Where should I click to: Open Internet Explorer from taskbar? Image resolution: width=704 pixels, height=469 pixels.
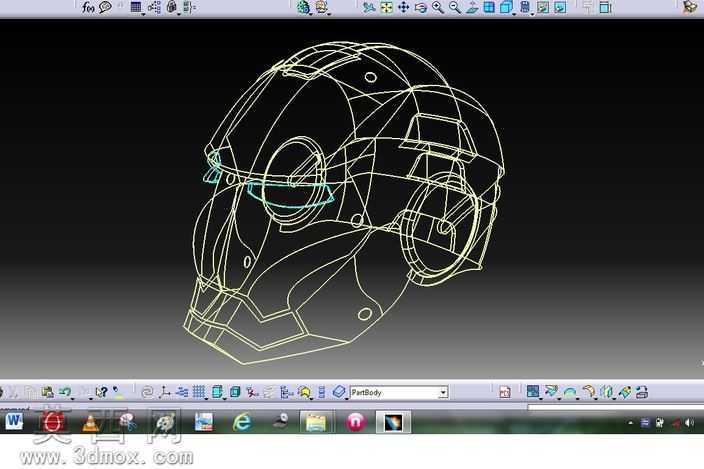tap(242, 422)
